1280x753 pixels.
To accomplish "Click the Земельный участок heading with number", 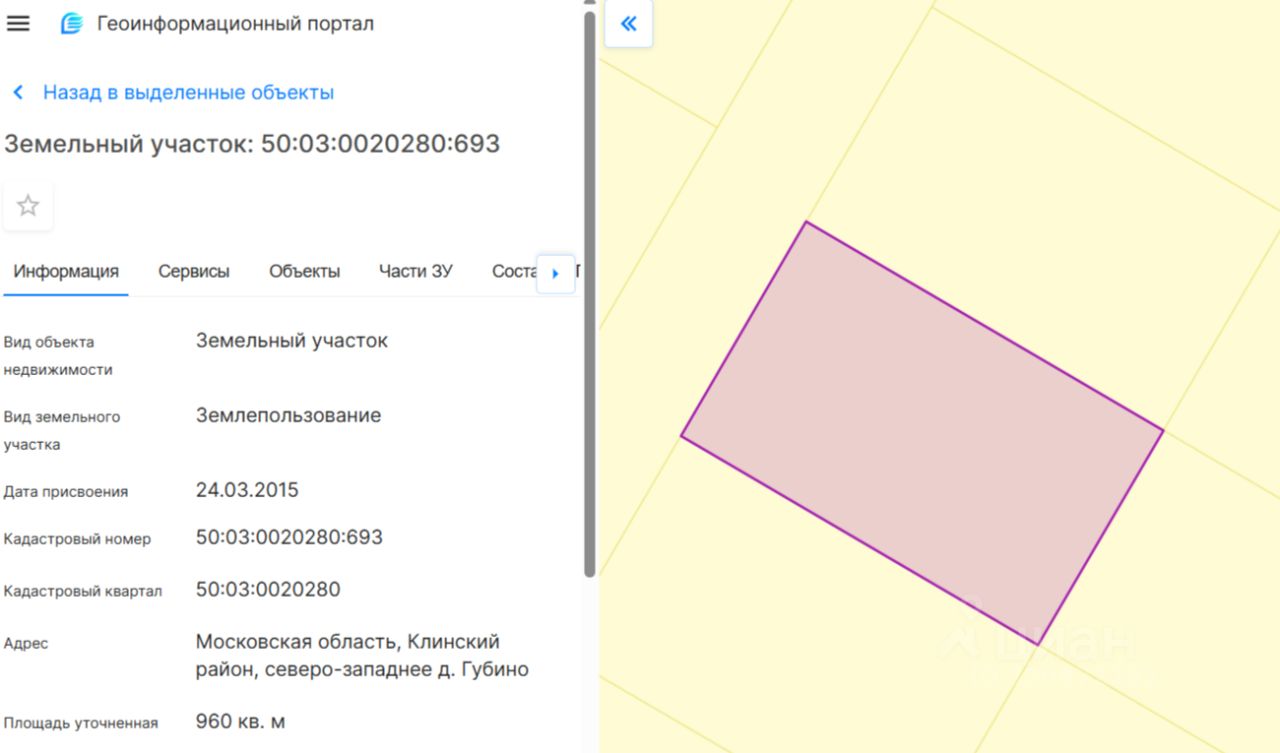I will [252, 144].
